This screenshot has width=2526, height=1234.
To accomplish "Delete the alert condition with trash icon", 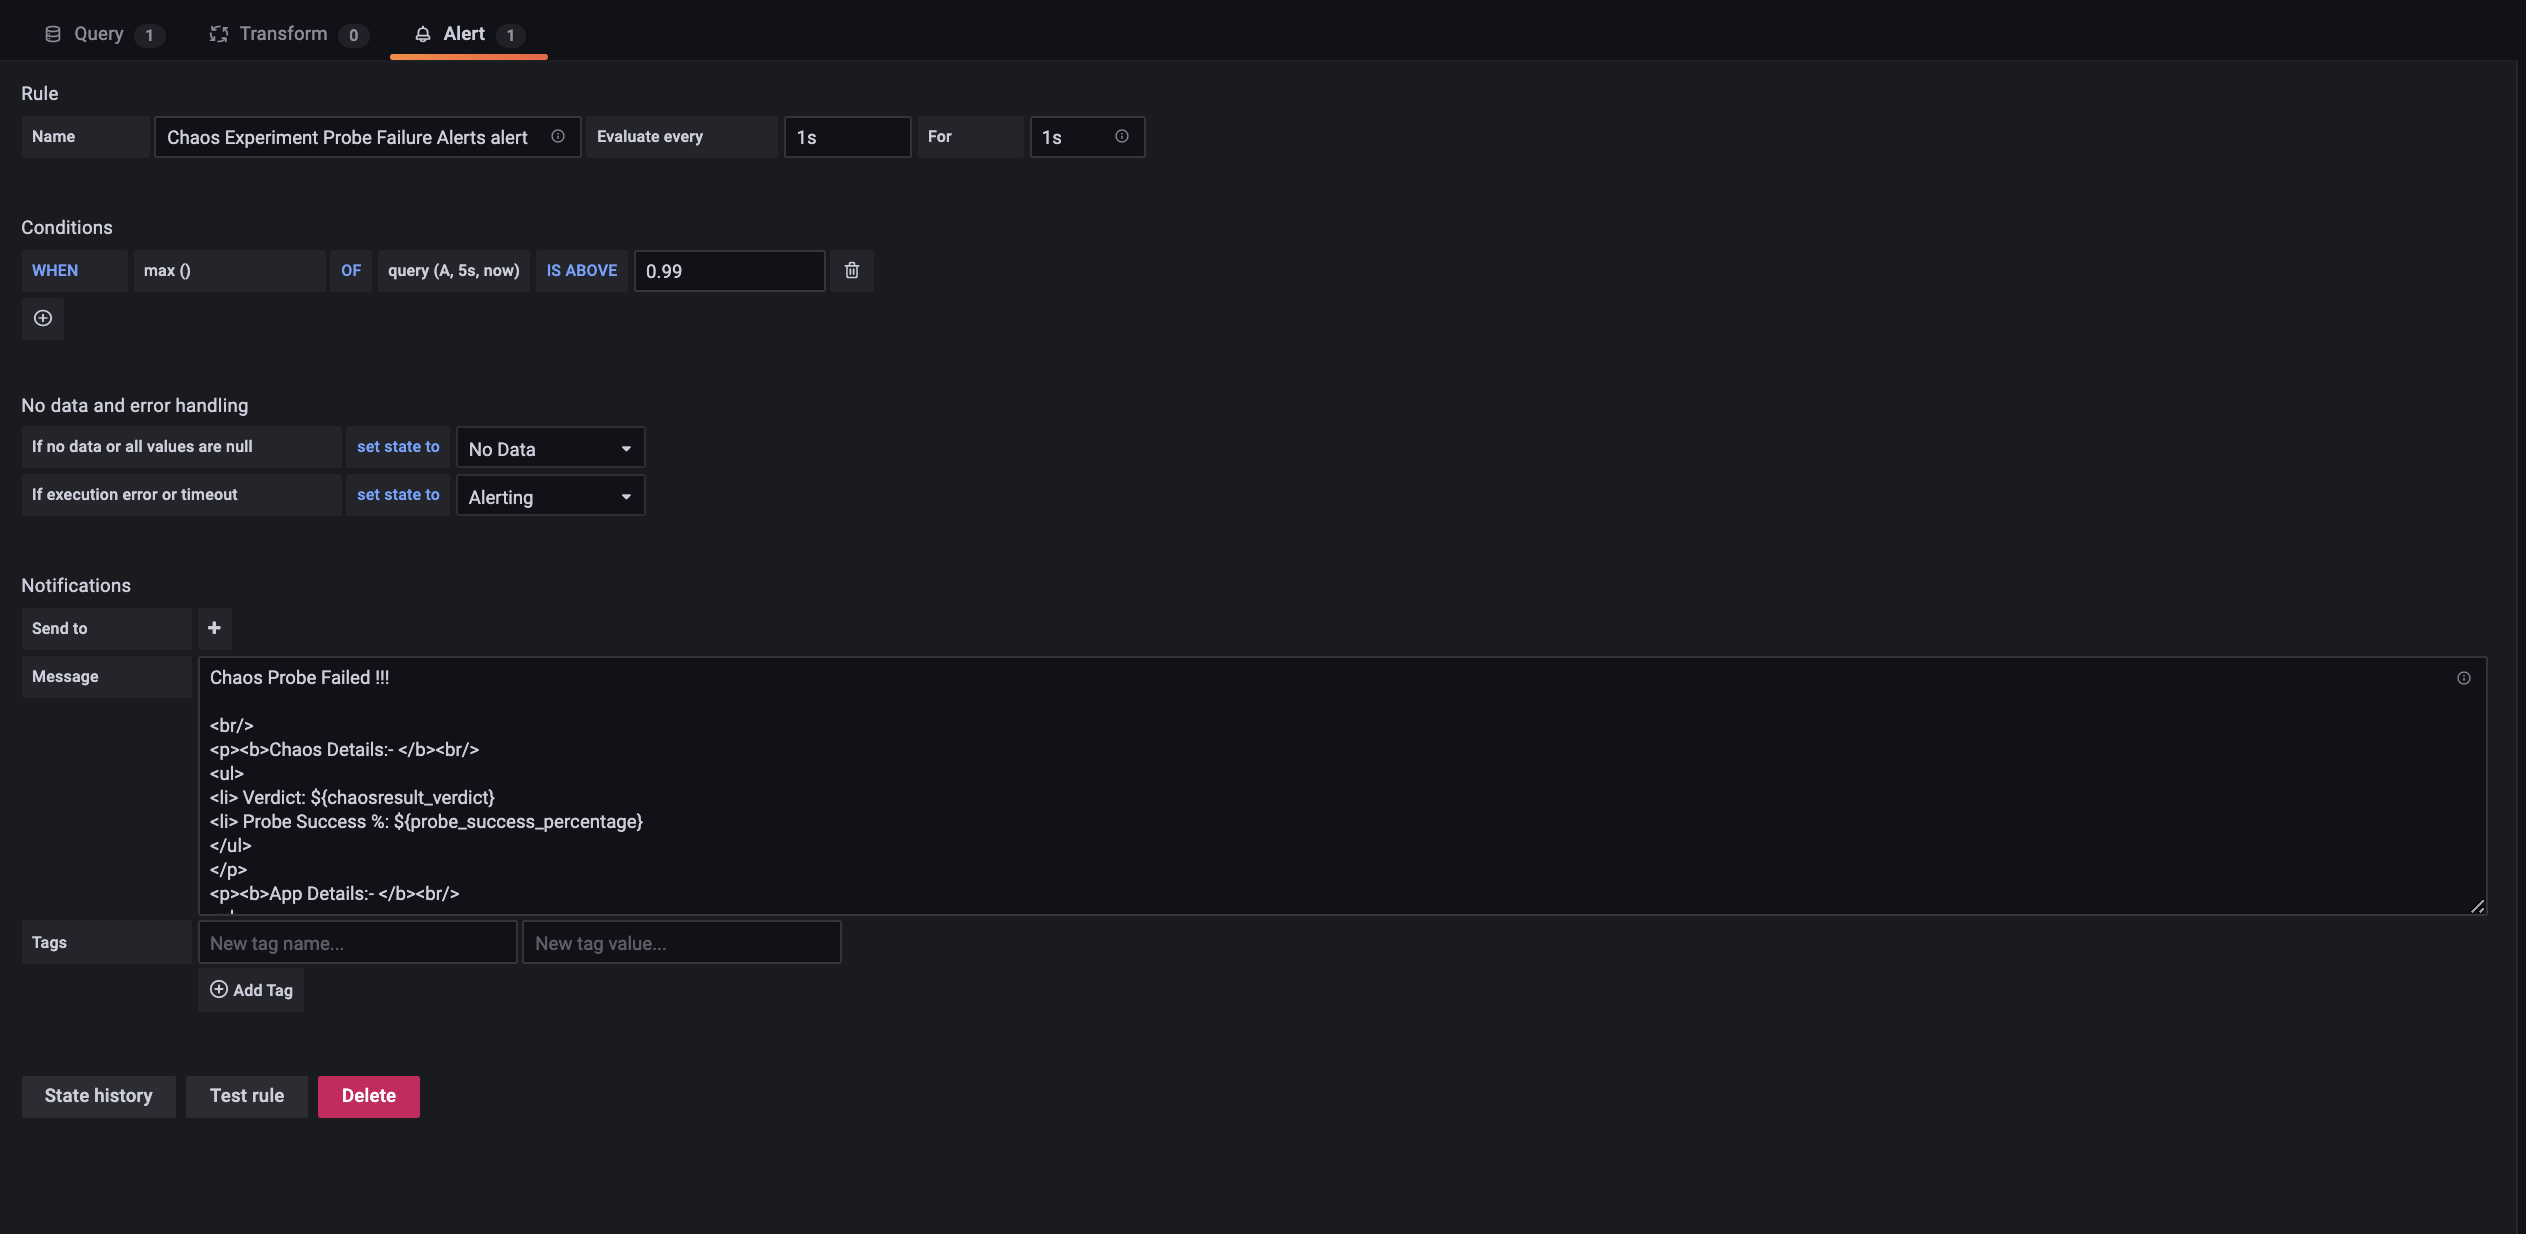I will (852, 271).
